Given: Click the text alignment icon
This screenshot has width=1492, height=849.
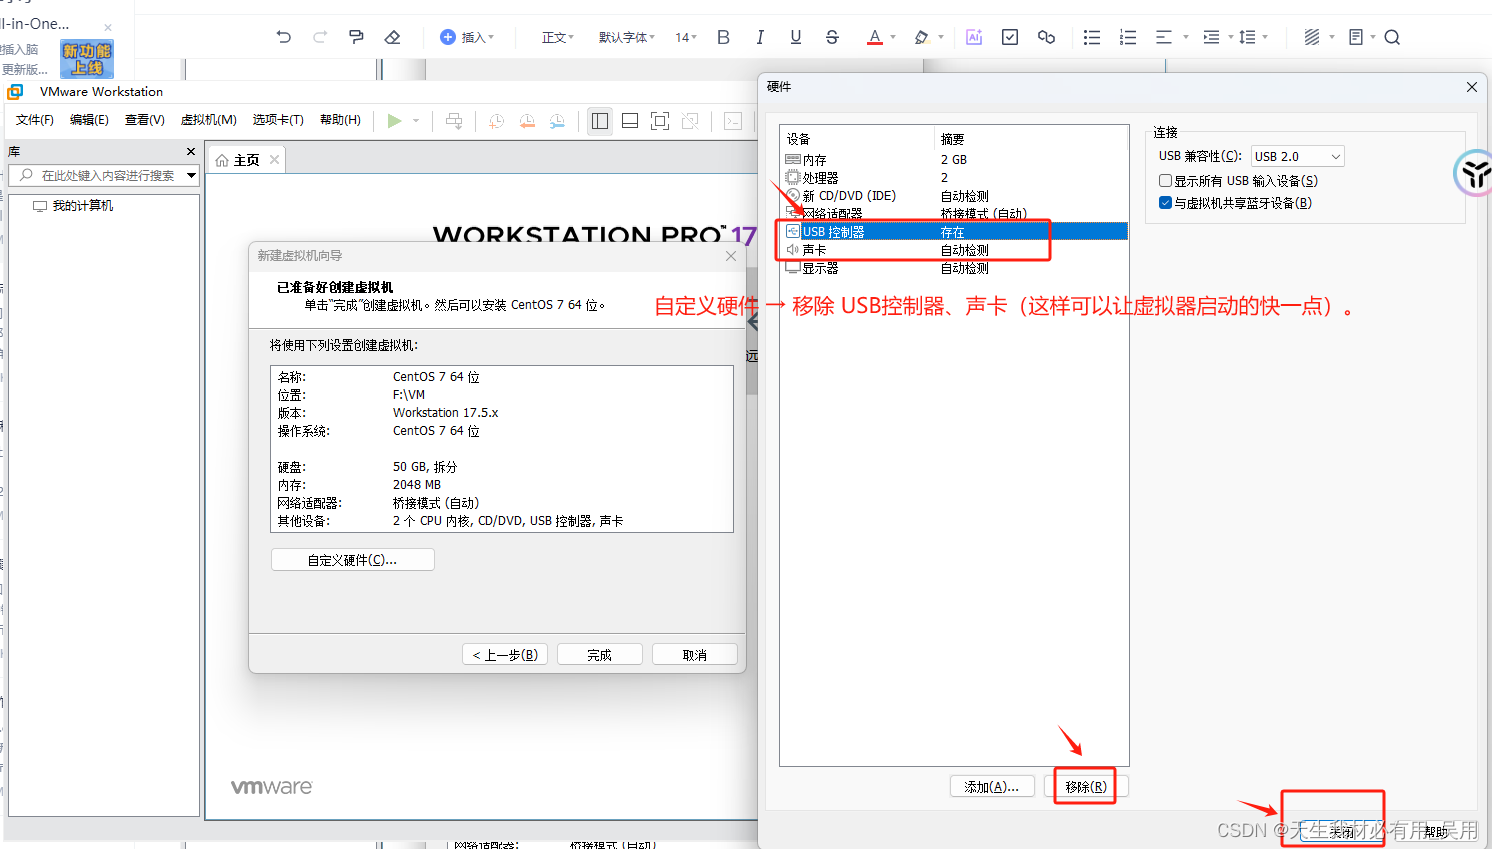Looking at the screenshot, I should [x=1164, y=37].
